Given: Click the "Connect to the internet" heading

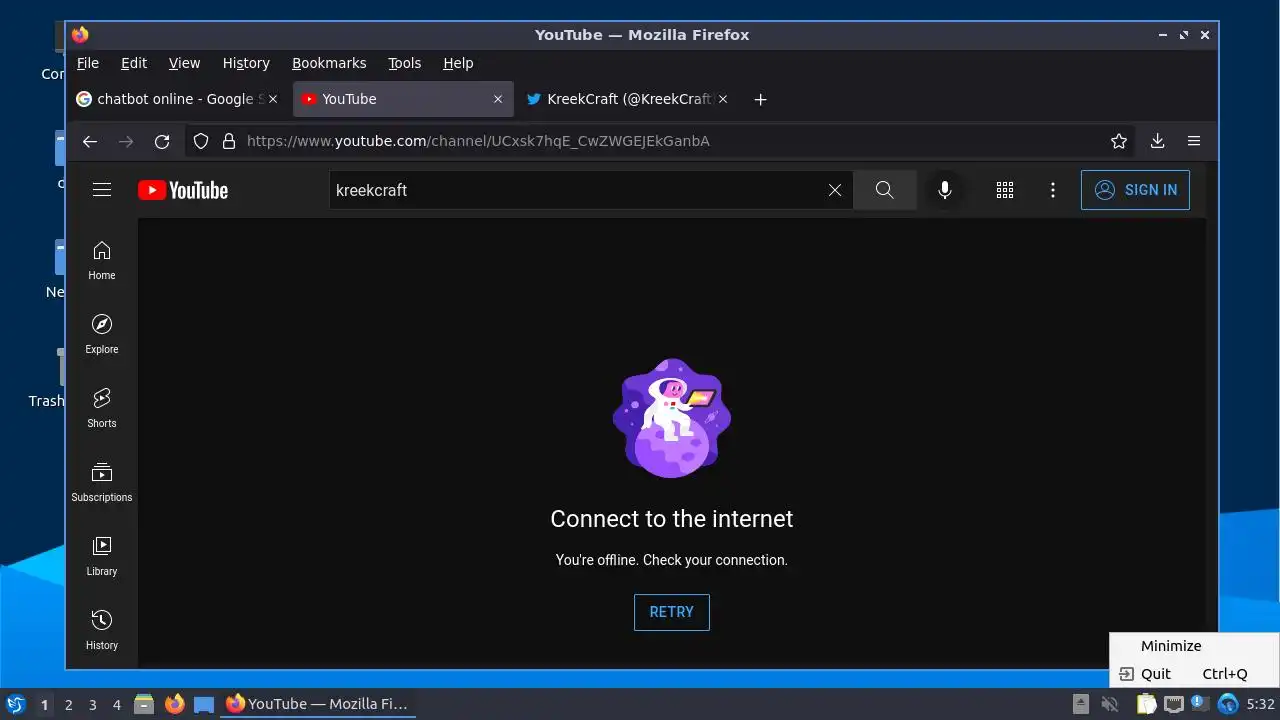Looking at the screenshot, I should pyautogui.click(x=672, y=519).
